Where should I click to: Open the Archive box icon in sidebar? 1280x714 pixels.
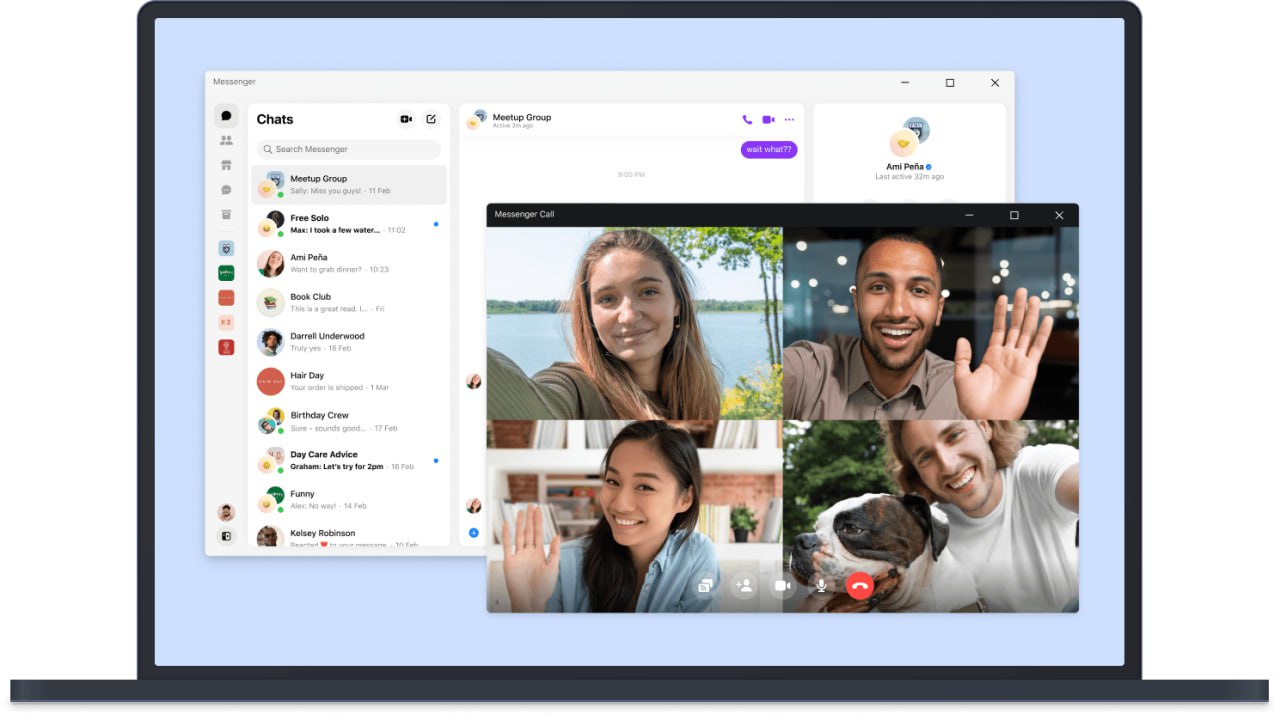point(227,214)
